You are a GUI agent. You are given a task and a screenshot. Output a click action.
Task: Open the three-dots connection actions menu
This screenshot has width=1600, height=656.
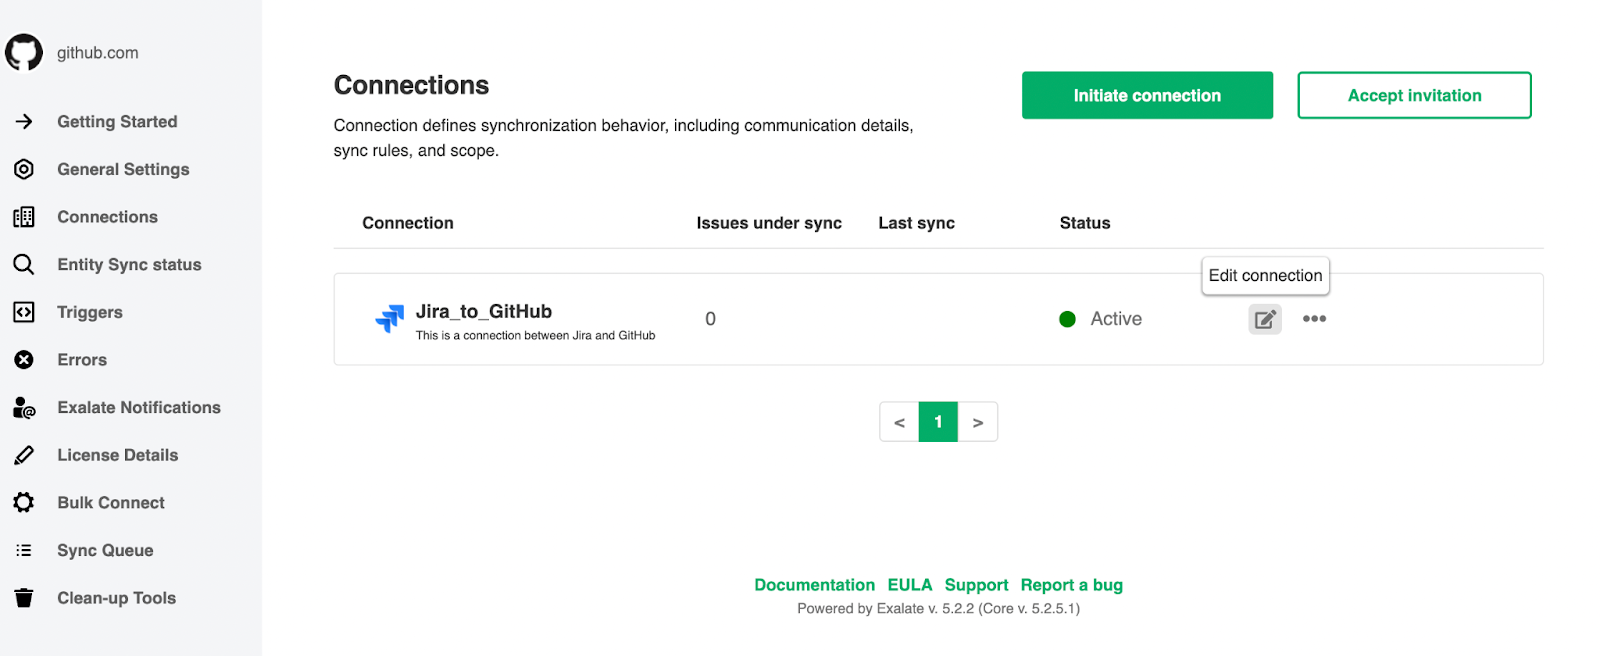[1314, 319]
